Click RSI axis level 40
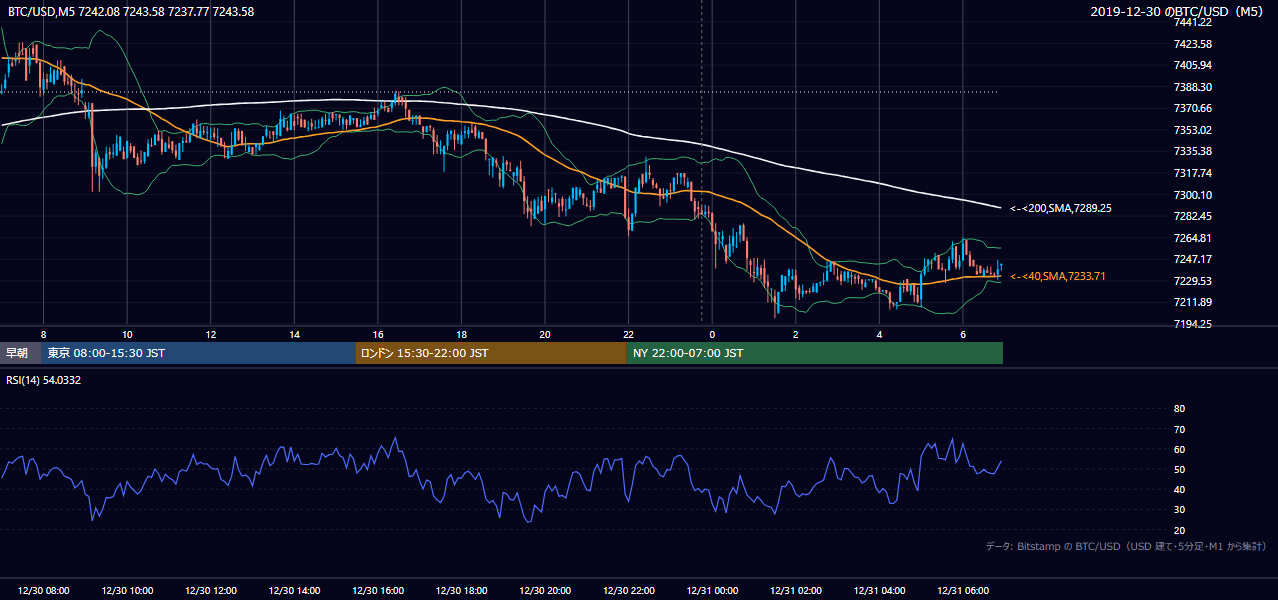 [1179, 490]
